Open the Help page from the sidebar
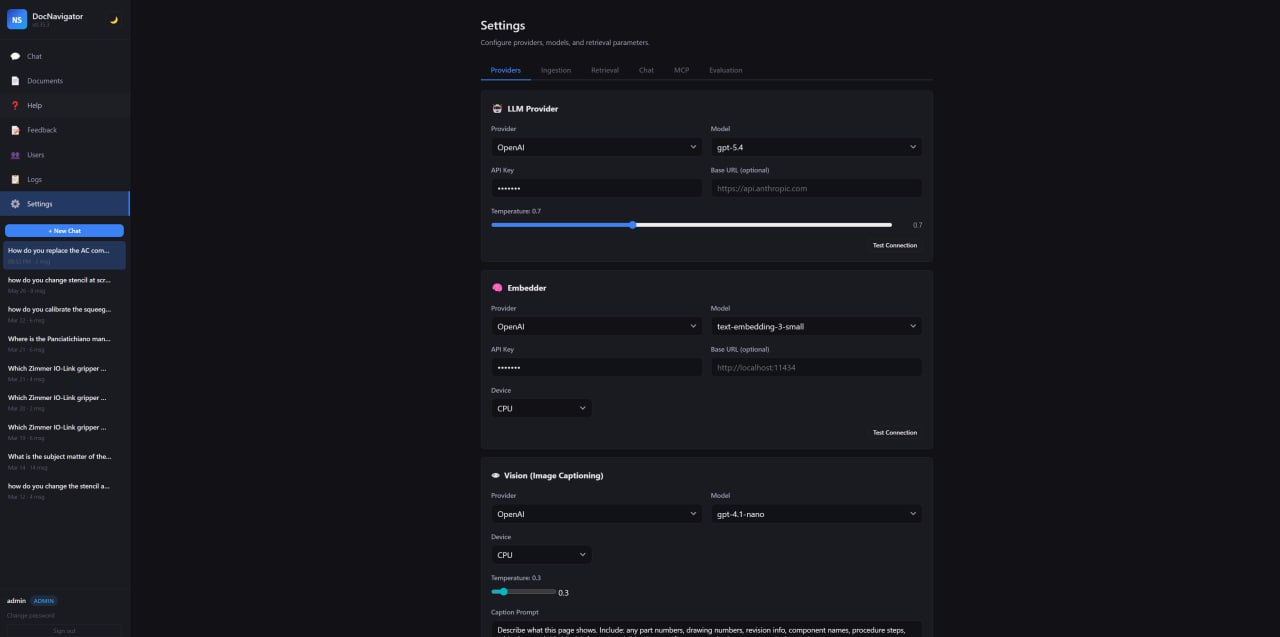This screenshot has width=1280, height=637. 65,105
